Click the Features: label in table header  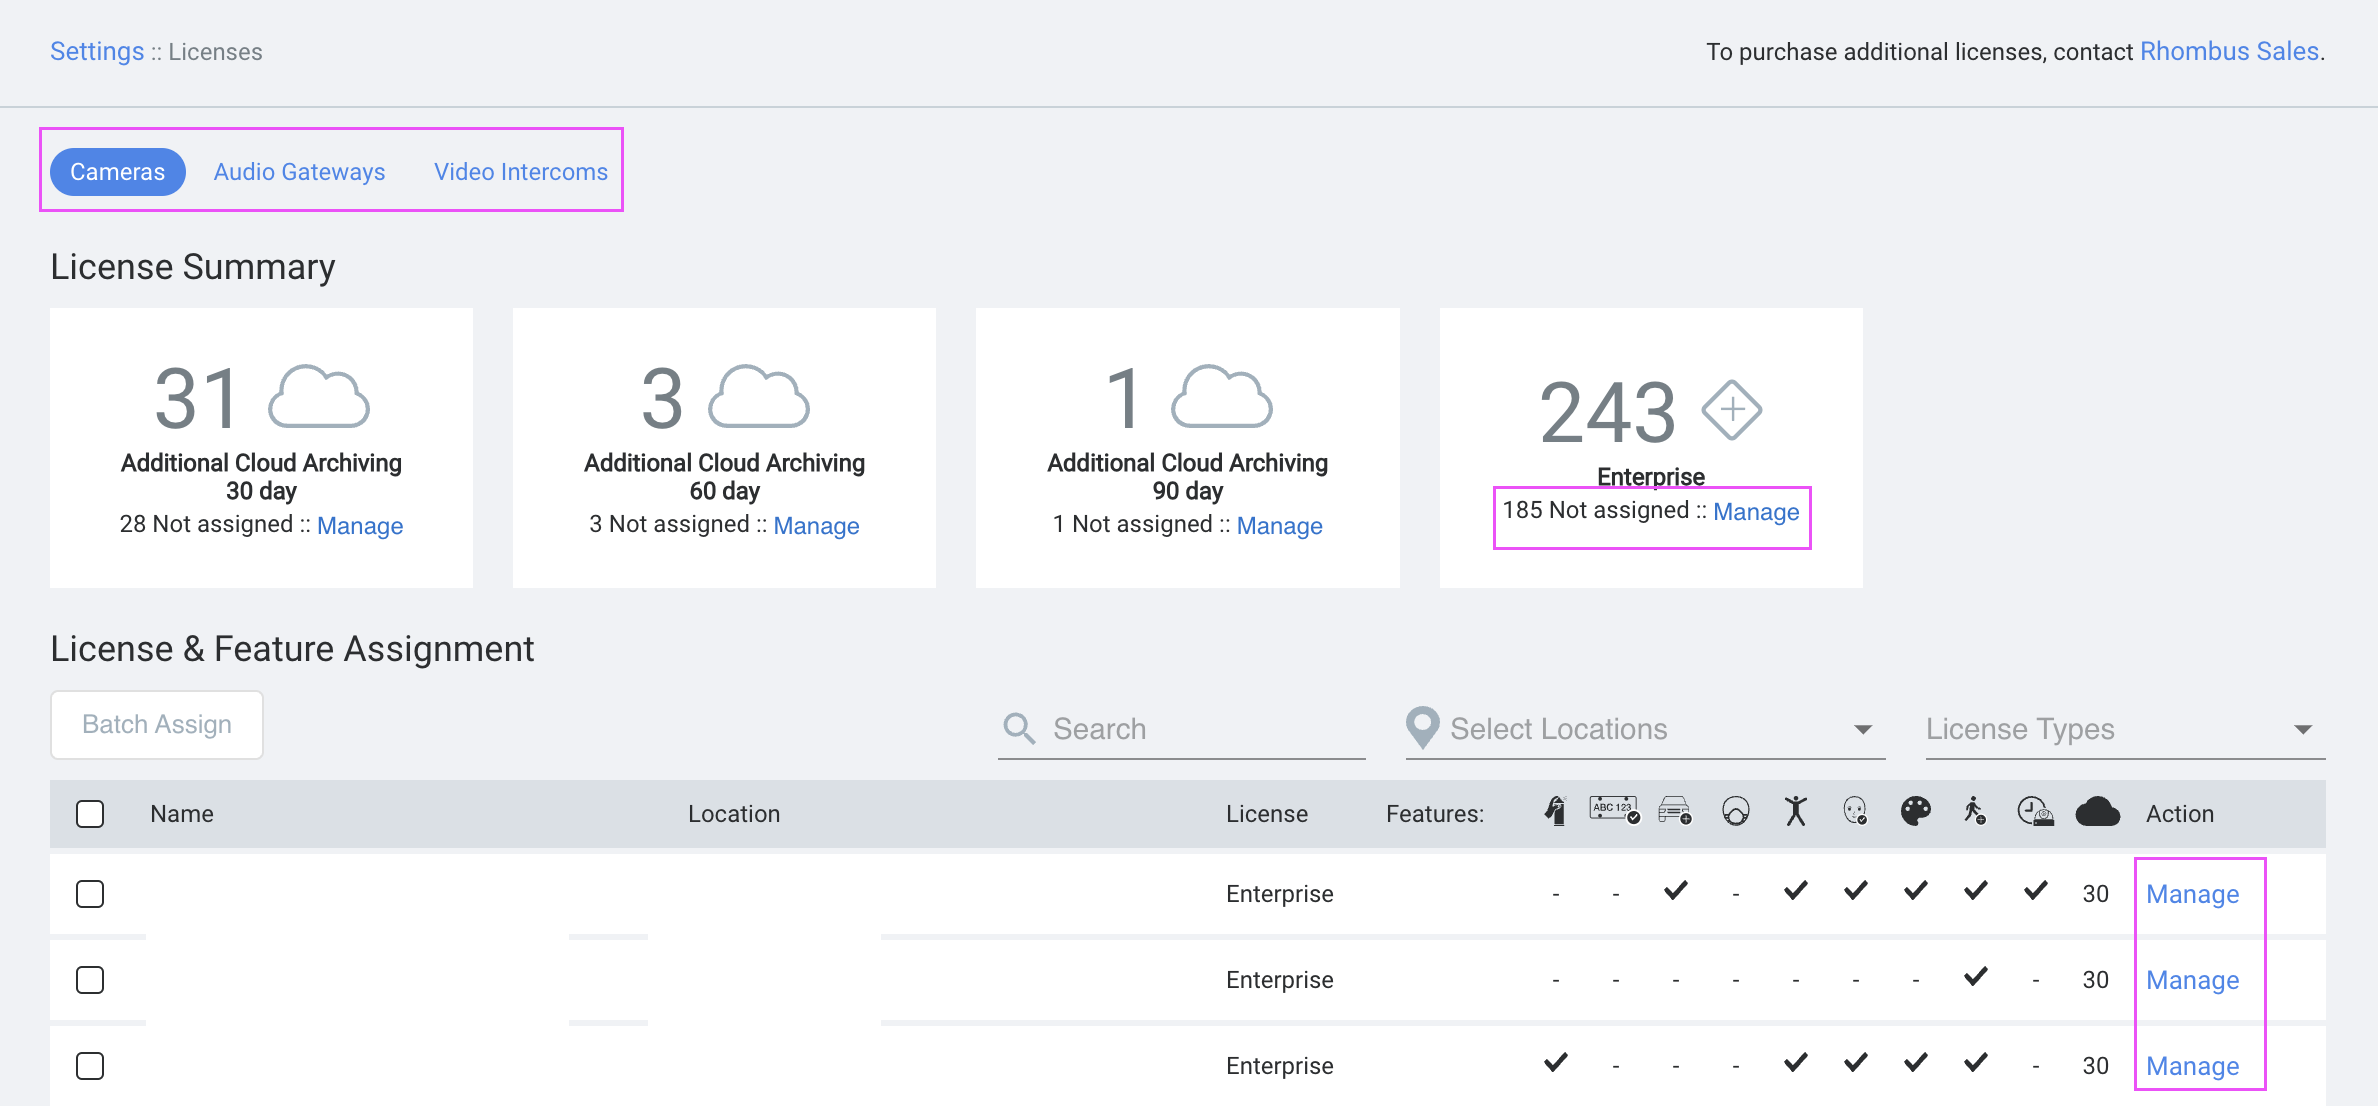[x=1435, y=814]
